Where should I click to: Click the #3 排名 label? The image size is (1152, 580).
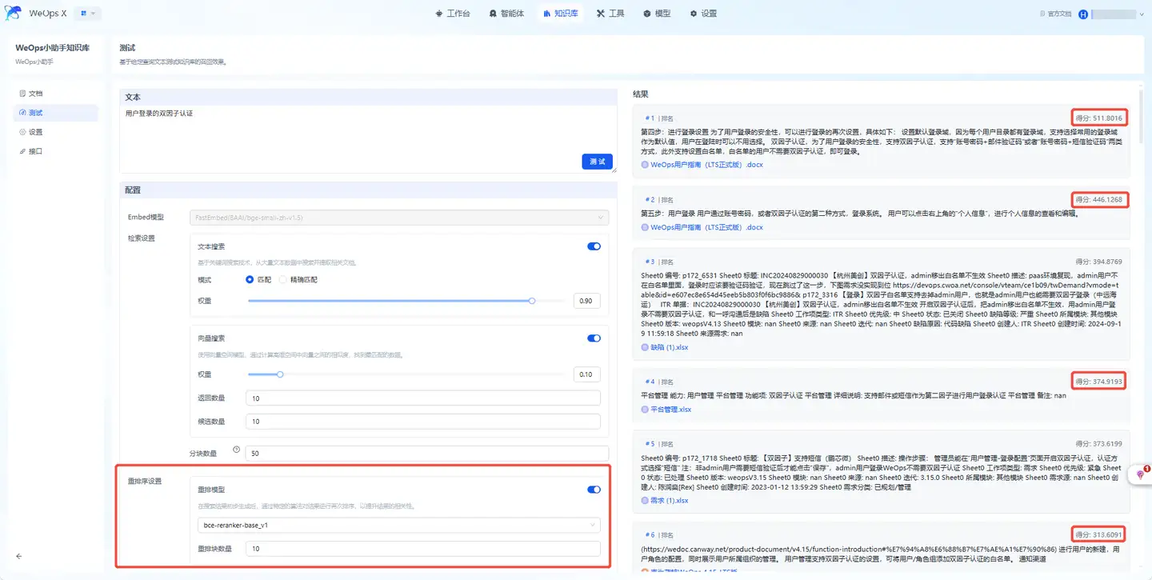point(659,262)
